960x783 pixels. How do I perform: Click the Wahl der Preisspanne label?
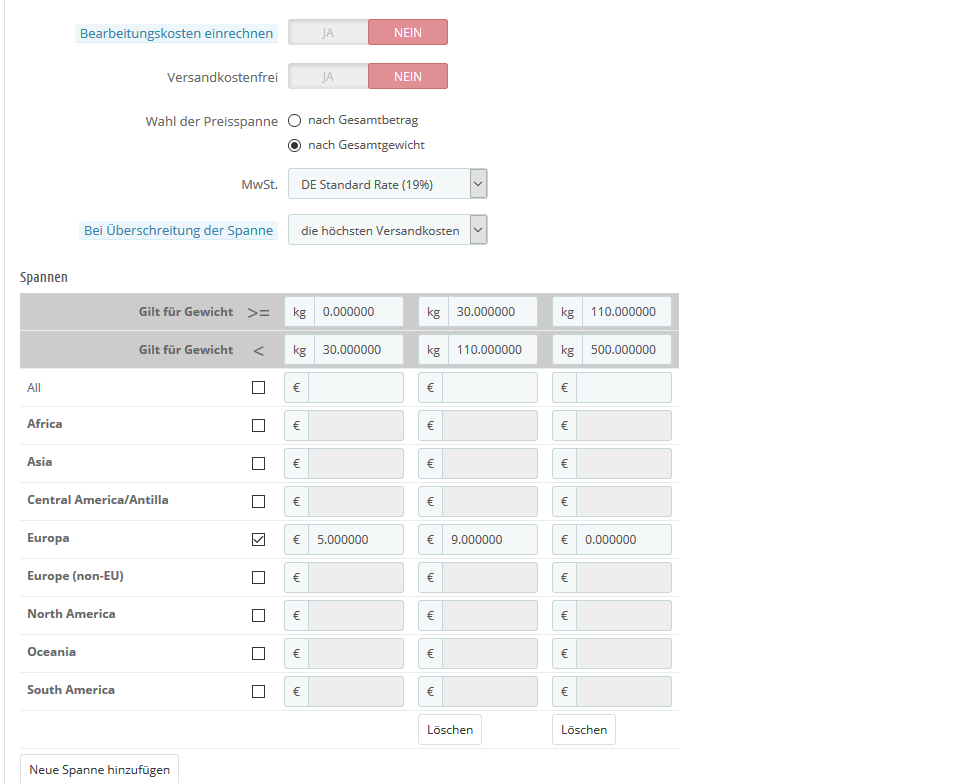coord(211,122)
